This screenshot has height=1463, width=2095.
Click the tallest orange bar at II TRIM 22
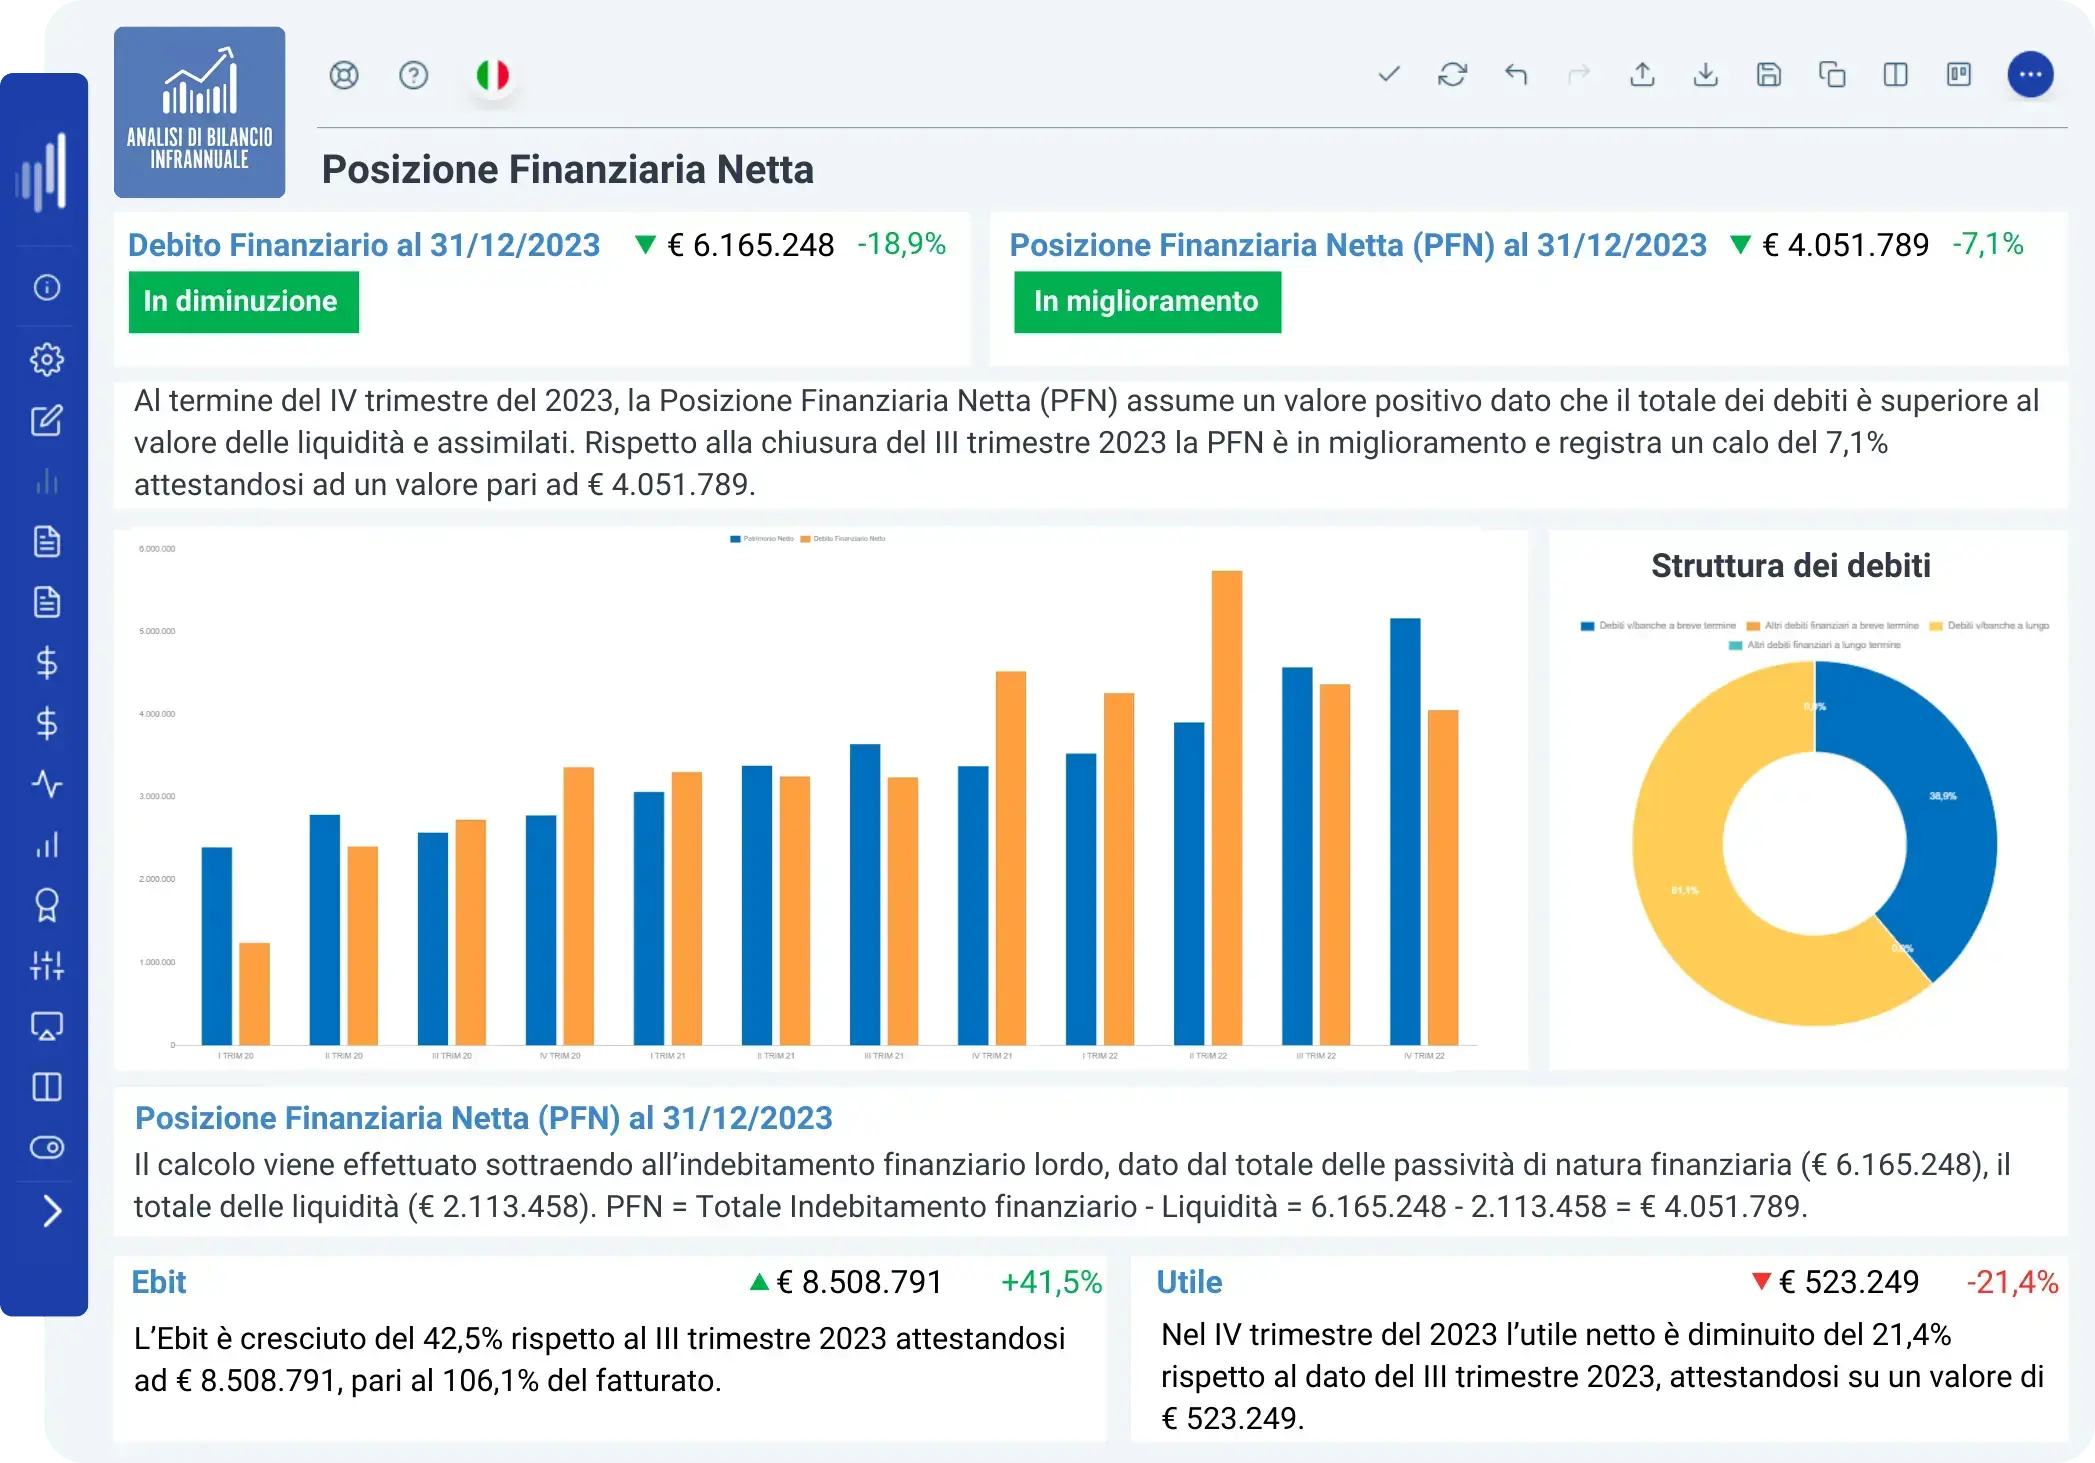point(1227,808)
